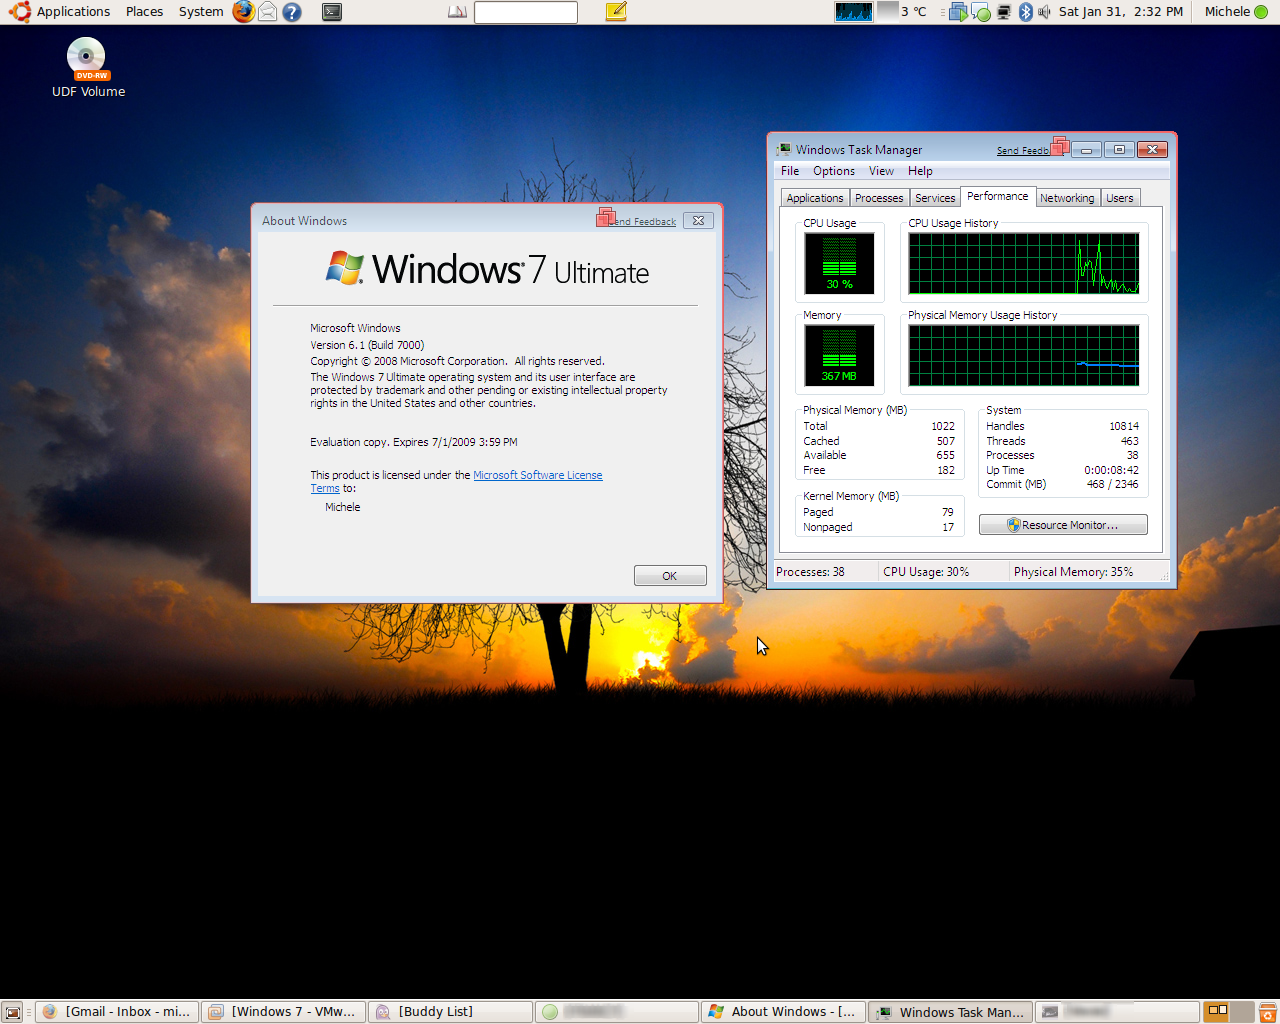This screenshot has width=1280, height=1024.
Task: Click the Memory meter showing 367 MB
Action: tap(840, 355)
